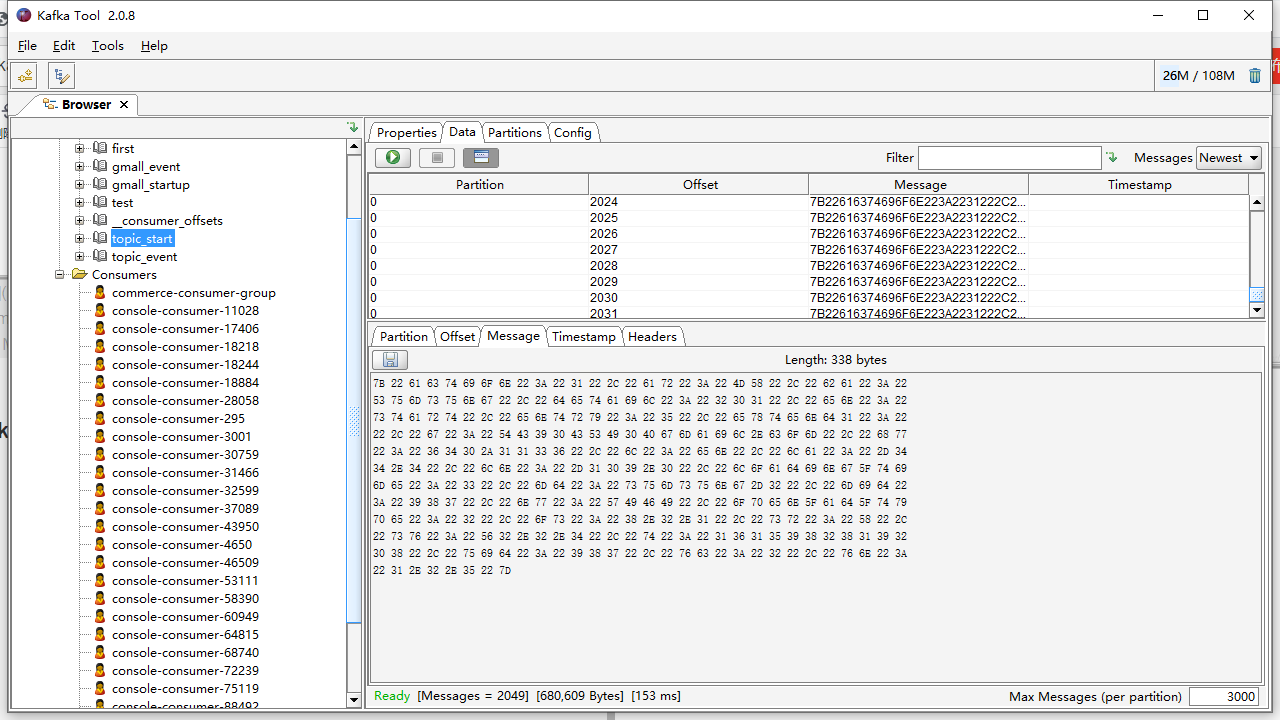Click the book icon of the first topic
This screenshot has width=1280, height=720.
tap(99, 148)
